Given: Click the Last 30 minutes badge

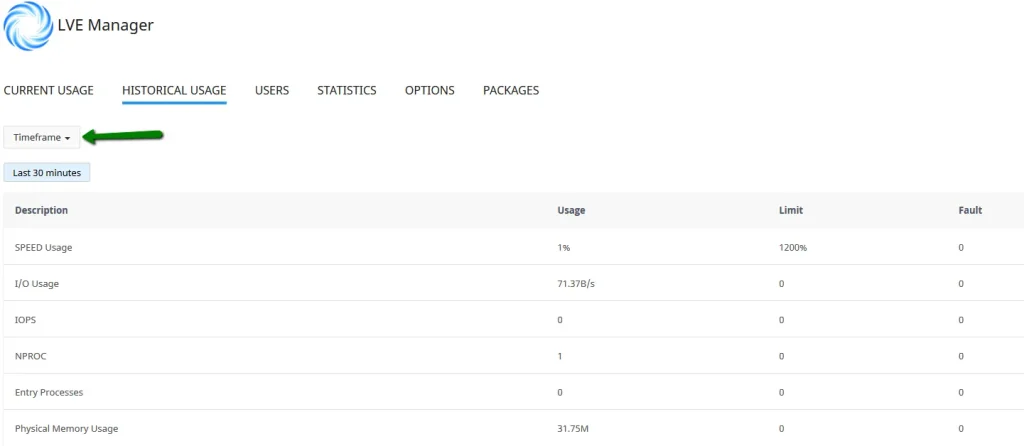Looking at the screenshot, I should [x=48, y=173].
